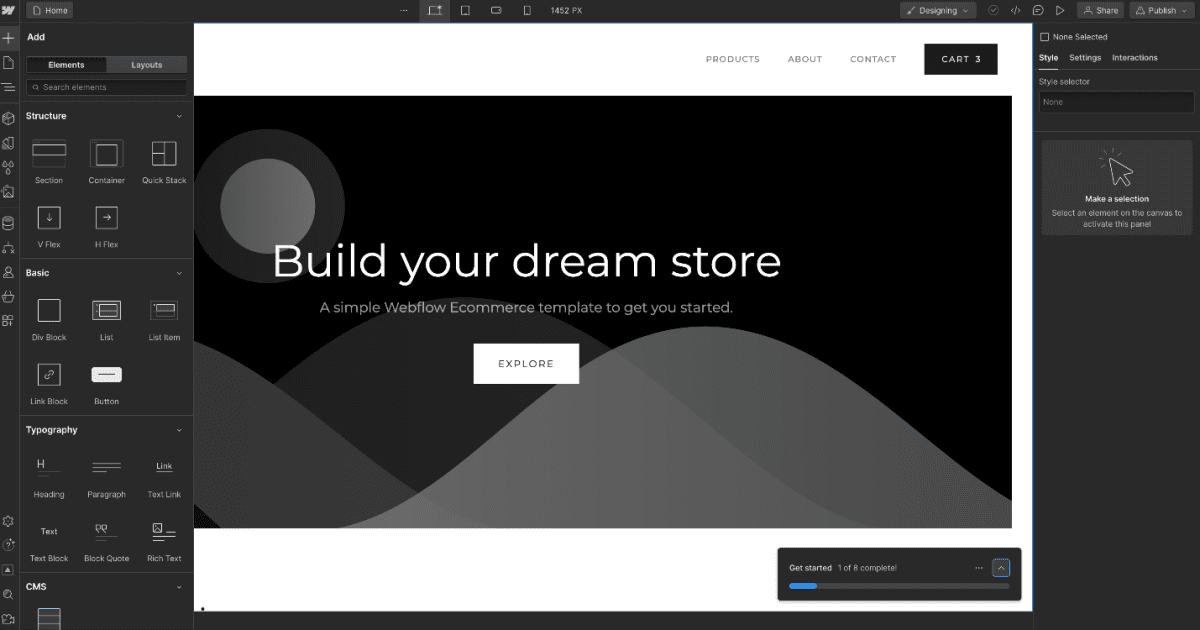Click the Share button
This screenshot has height=630, width=1200.
click(x=1100, y=10)
